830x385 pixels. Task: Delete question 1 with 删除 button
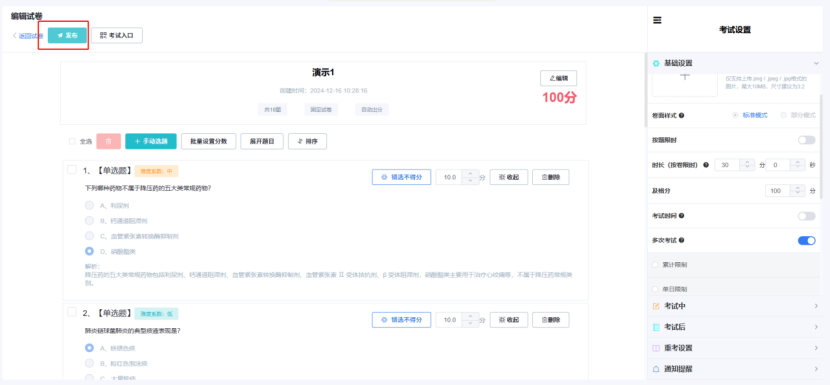tap(551, 177)
